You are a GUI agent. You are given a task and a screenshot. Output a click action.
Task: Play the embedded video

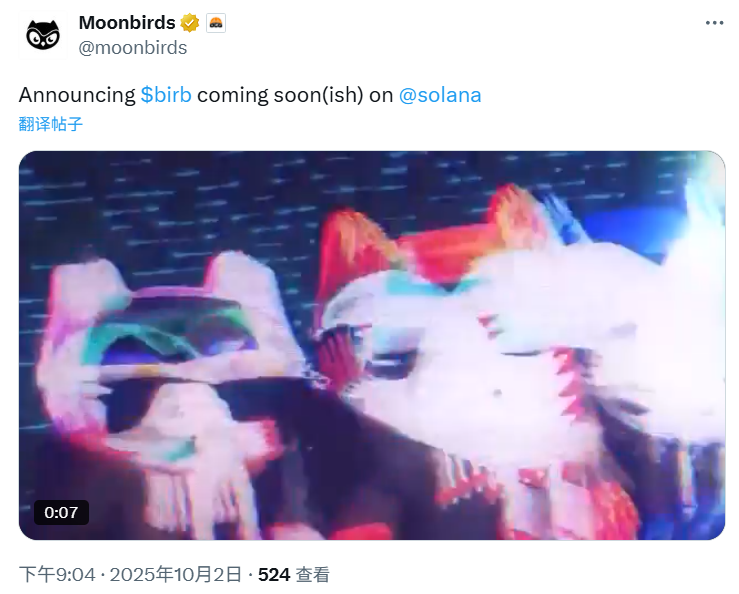(x=372, y=346)
